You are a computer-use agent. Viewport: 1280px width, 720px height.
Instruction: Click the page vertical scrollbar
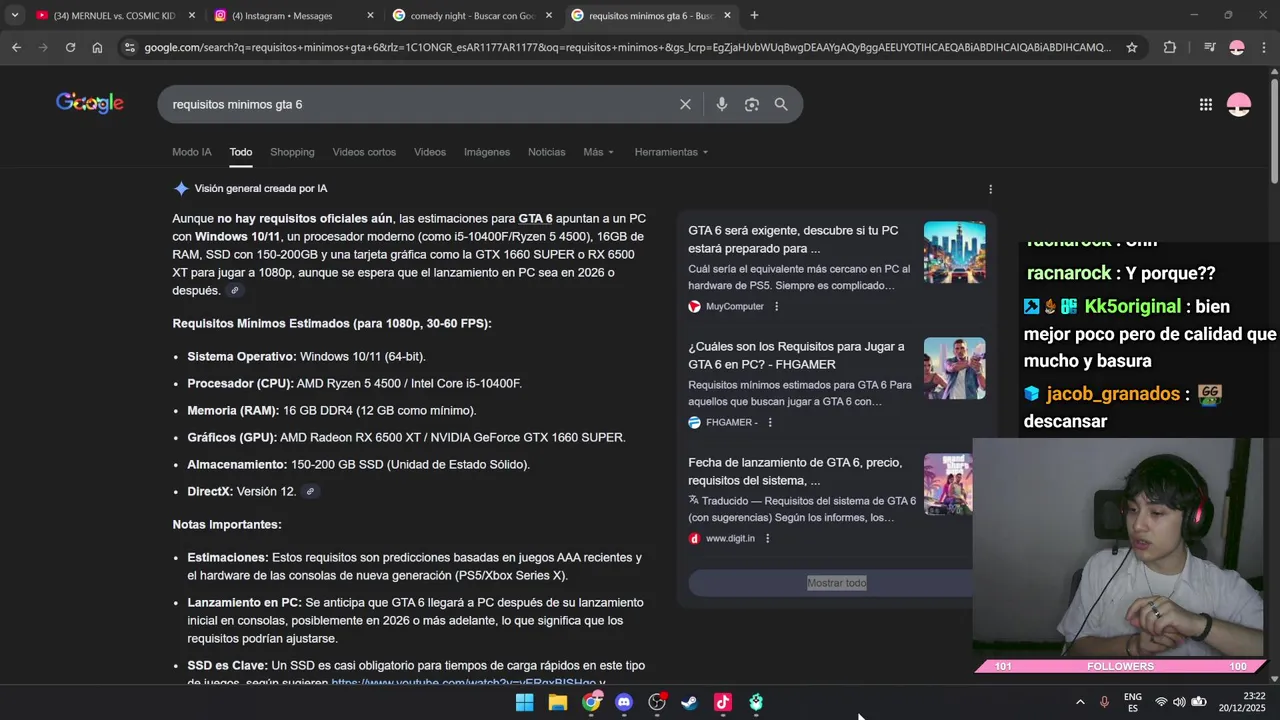(x=1274, y=130)
